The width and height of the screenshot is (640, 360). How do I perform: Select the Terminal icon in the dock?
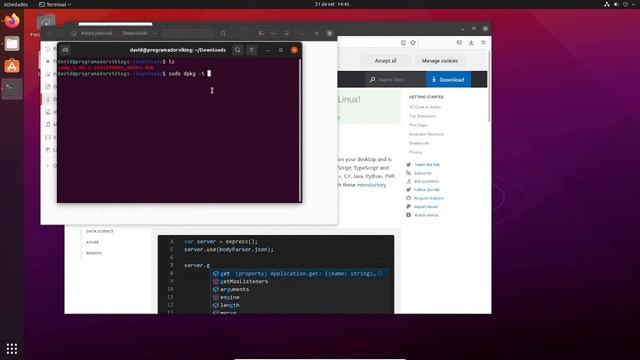(12, 88)
